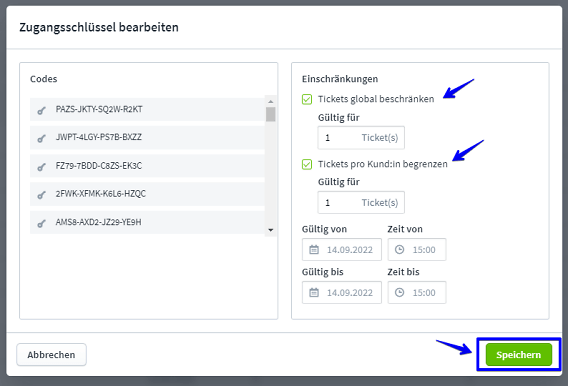Click Abbrechen to cancel editing

coord(51,354)
